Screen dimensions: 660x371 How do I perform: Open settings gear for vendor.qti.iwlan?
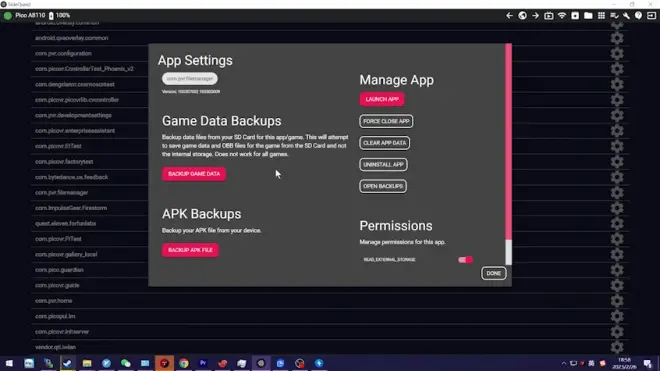pos(617,347)
